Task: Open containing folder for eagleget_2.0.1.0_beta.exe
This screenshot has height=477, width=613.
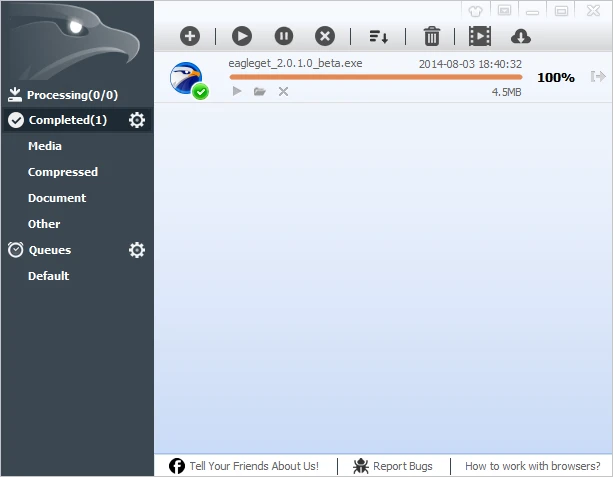Action: click(x=260, y=91)
